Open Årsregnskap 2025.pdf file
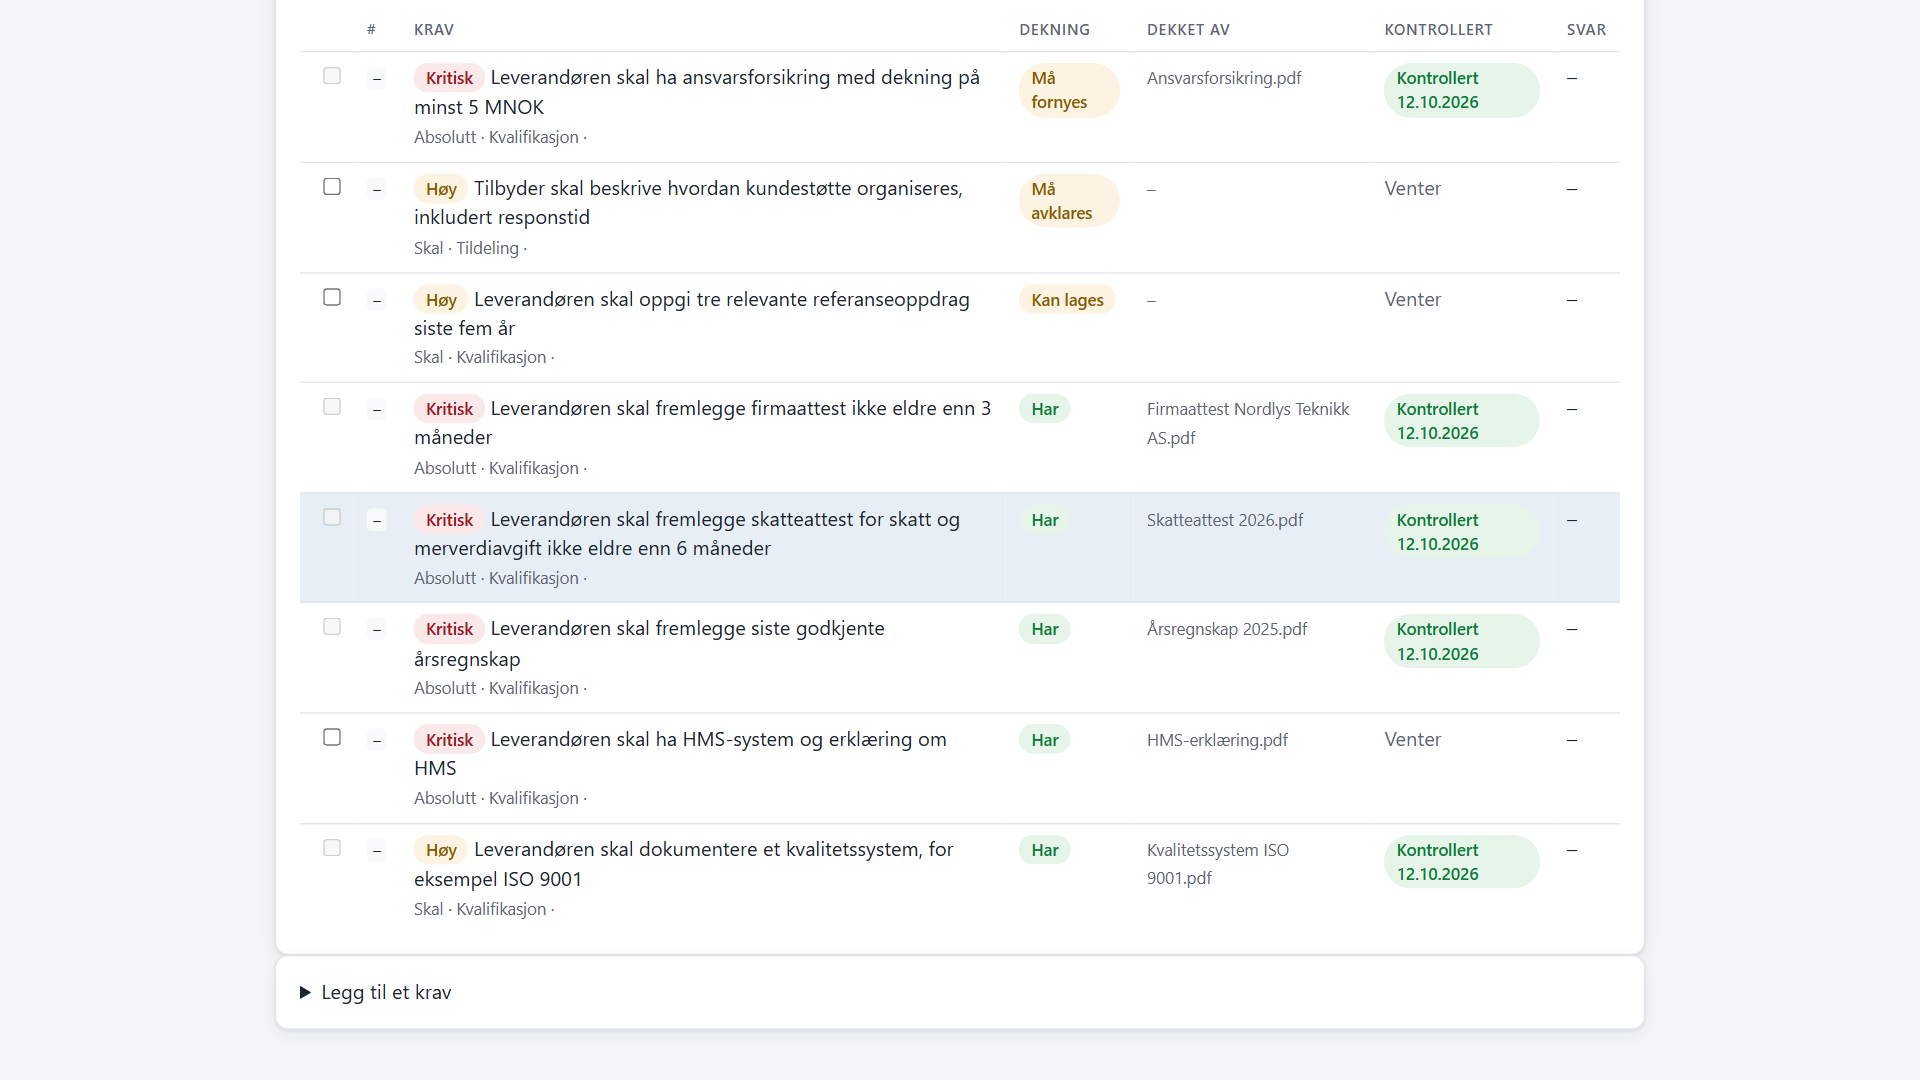The width and height of the screenshot is (1920, 1080). pos(1227,629)
